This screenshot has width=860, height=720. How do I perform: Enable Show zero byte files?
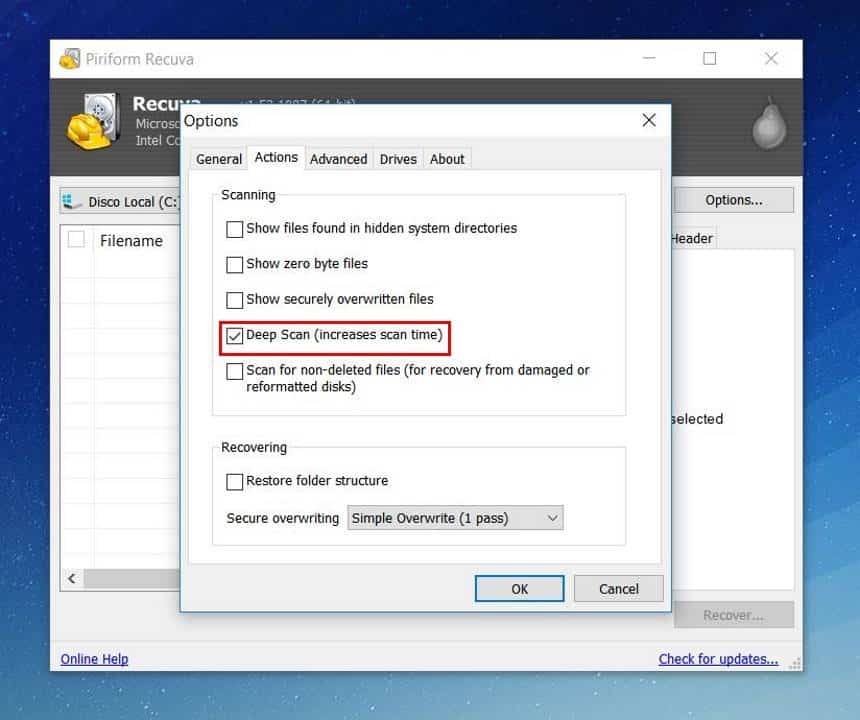[235, 264]
